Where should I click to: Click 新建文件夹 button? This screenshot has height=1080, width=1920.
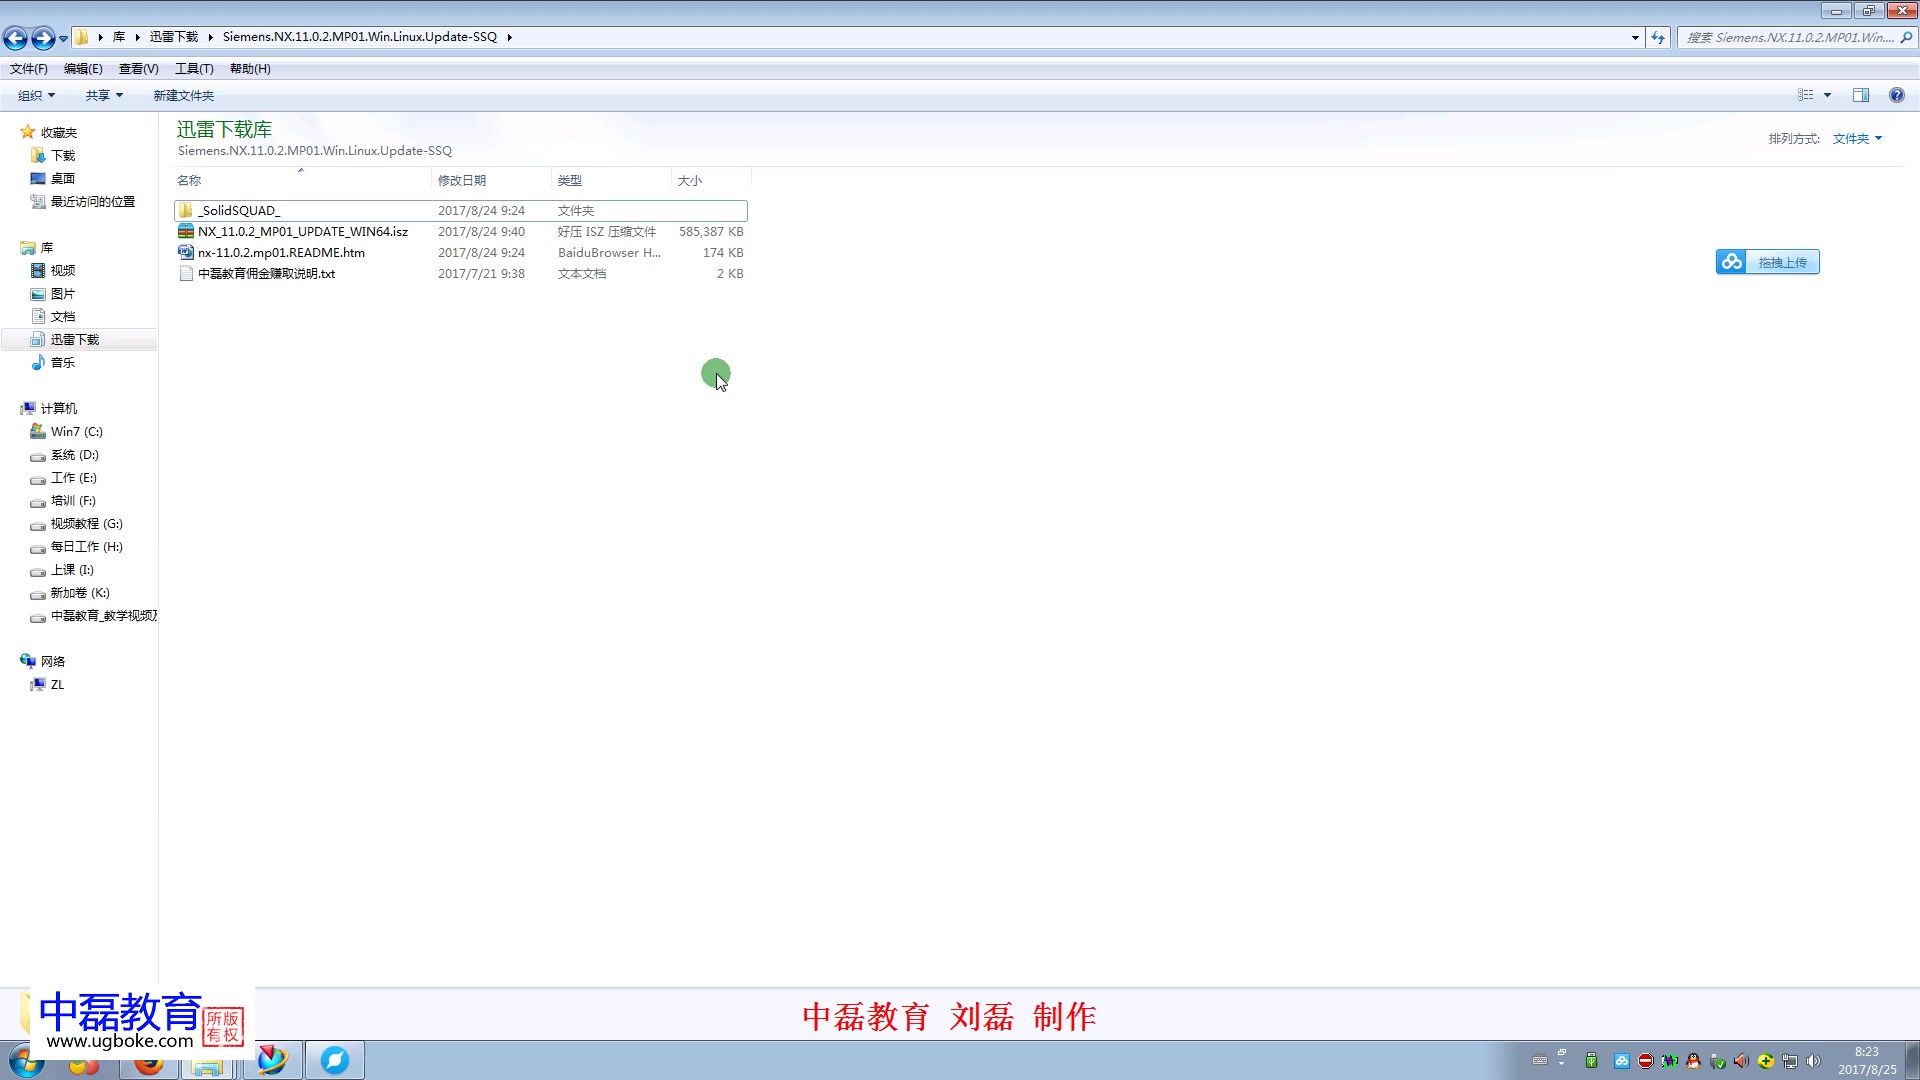coord(183,95)
